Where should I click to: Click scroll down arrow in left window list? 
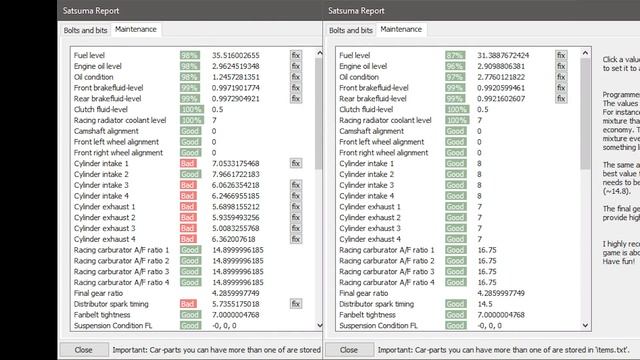[x=320, y=325]
